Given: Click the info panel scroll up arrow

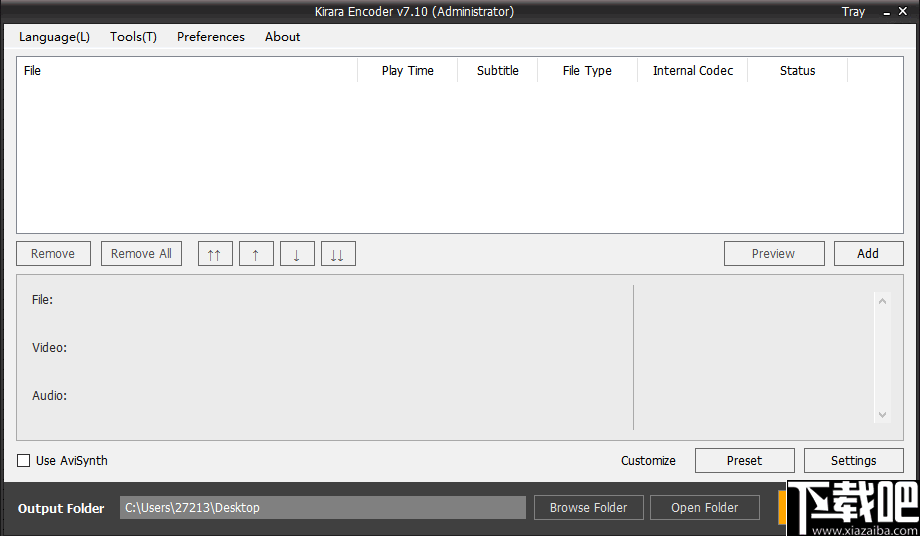Looking at the screenshot, I should [x=882, y=301].
